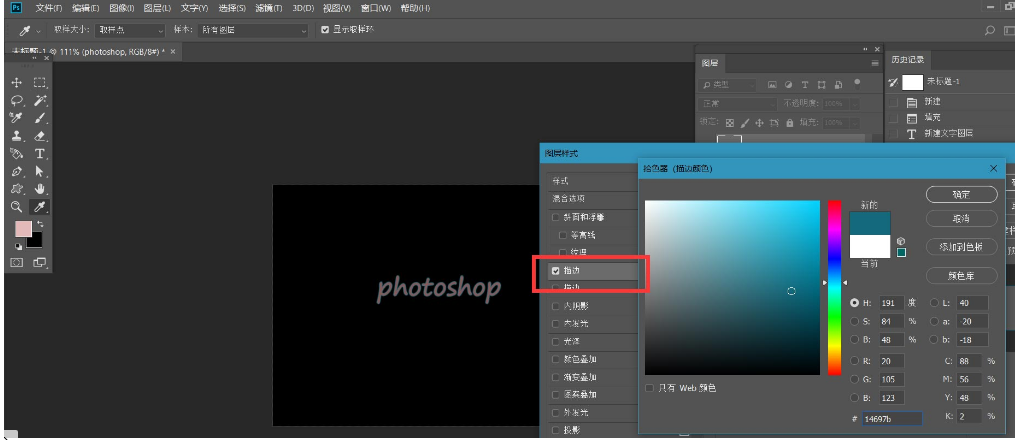Select the R (red) radio button
The image size is (1015, 440).
(x=855, y=360)
